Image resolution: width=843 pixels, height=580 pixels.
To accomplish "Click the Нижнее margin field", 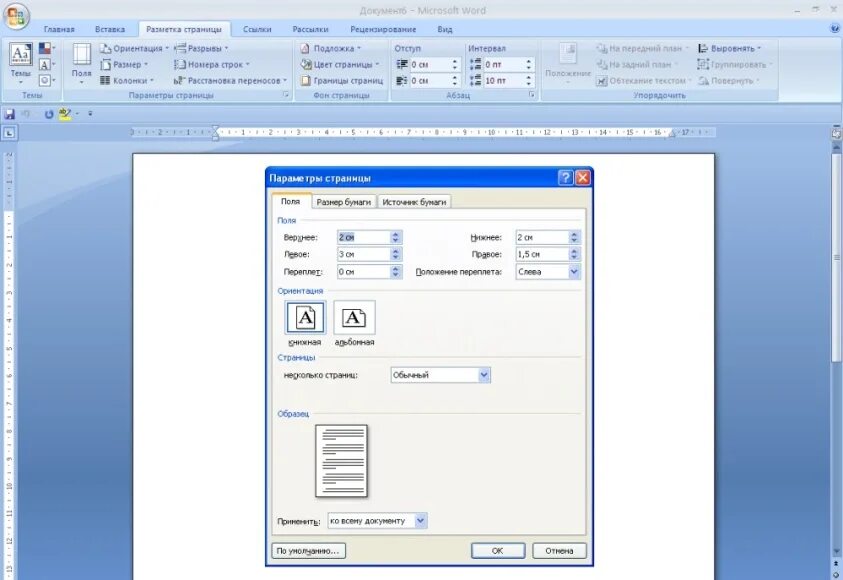I will (542, 237).
